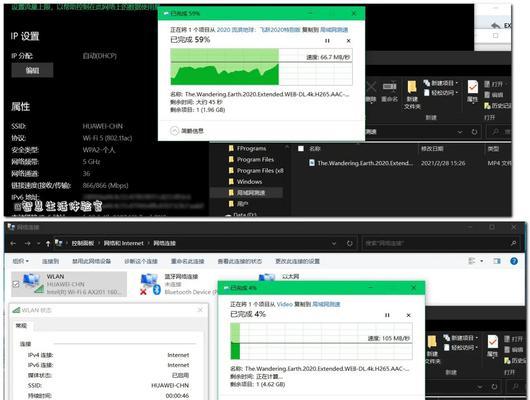Open the 轻松访问 dropdown beside 4% dialog
The width and height of the screenshot is (530, 400).
[460, 348]
